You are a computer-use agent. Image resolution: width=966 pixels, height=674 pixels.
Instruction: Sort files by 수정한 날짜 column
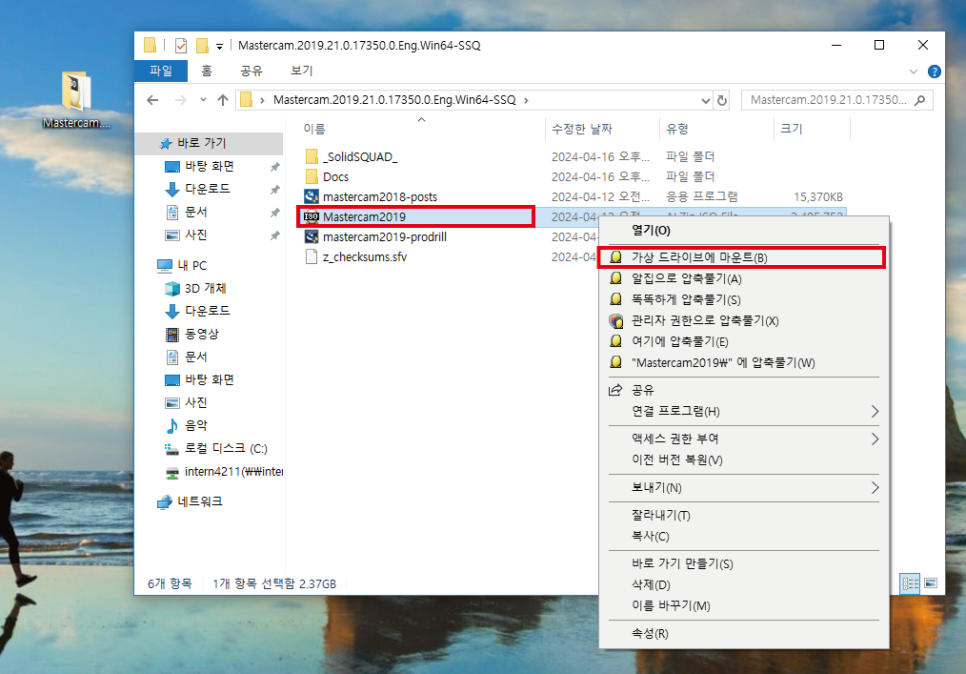(x=582, y=129)
